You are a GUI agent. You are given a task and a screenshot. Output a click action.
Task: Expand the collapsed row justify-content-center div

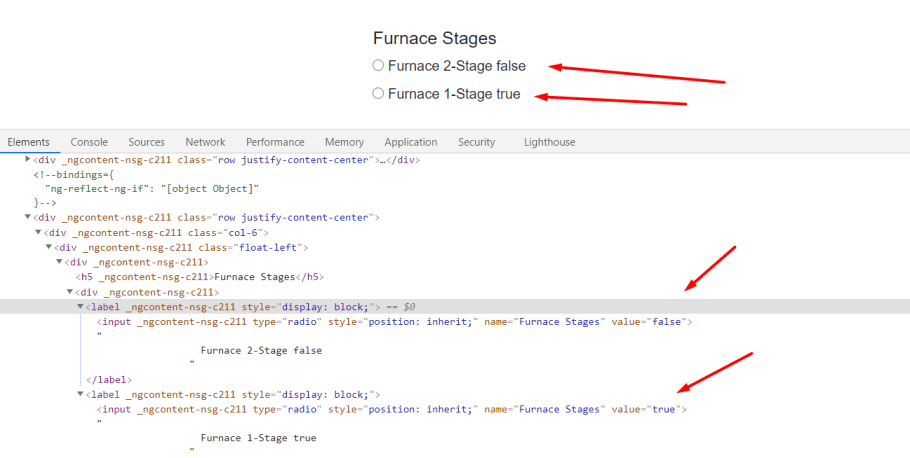27,159
